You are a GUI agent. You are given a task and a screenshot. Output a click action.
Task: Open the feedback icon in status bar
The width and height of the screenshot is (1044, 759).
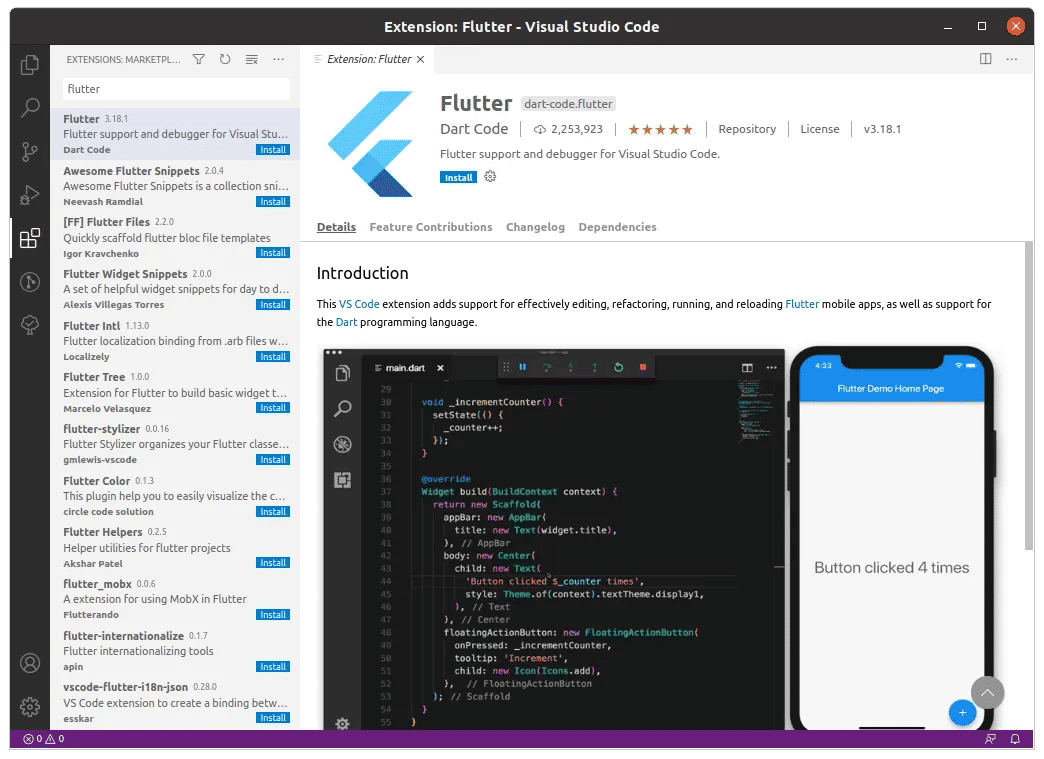(991, 739)
